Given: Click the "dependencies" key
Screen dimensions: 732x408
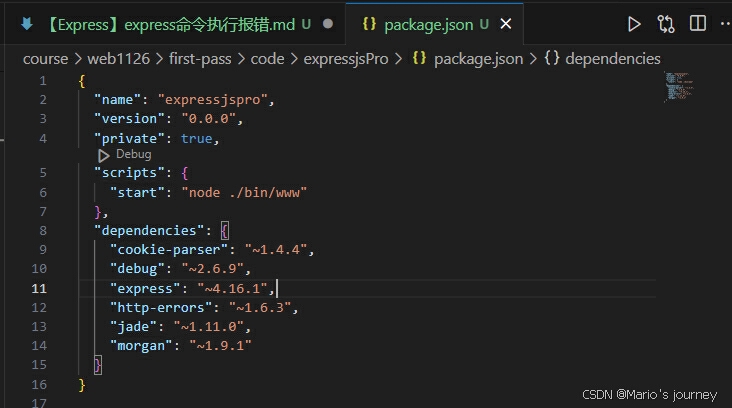Looking at the screenshot, I should pos(149,231).
